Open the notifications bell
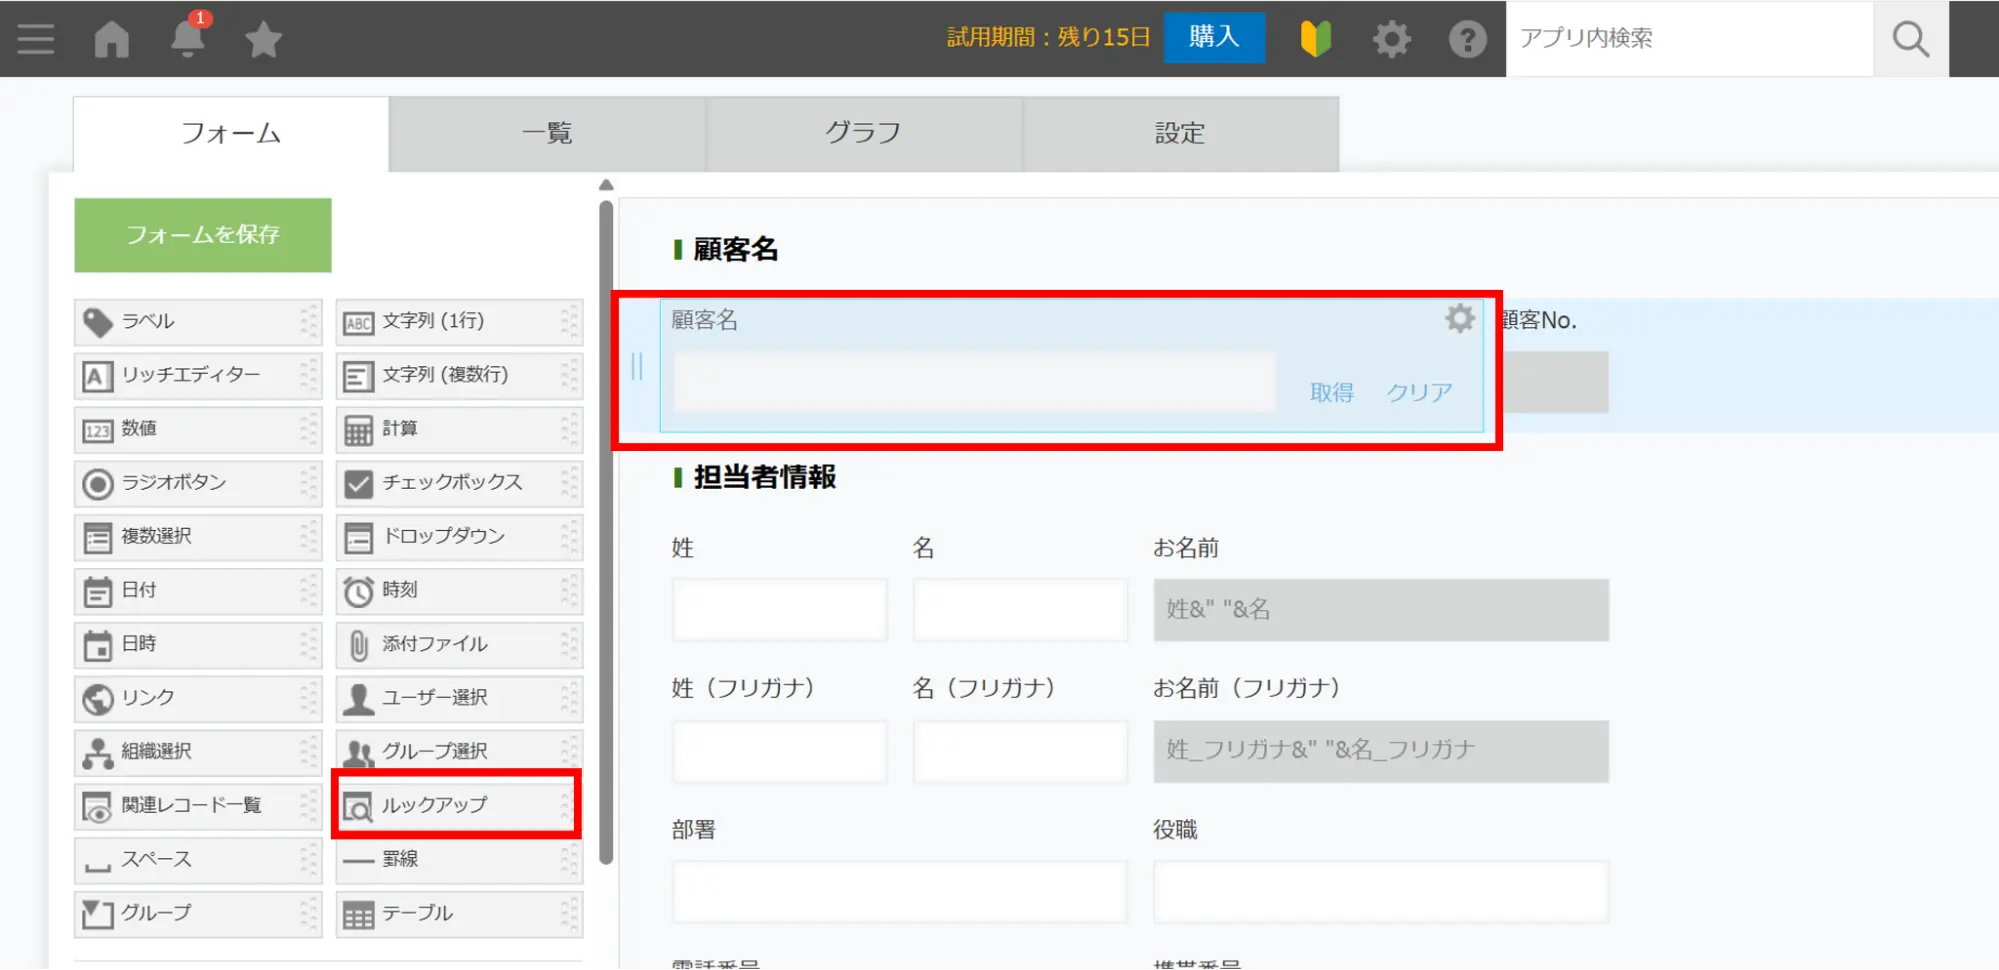The image size is (1999, 970). pyautogui.click(x=187, y=39)
